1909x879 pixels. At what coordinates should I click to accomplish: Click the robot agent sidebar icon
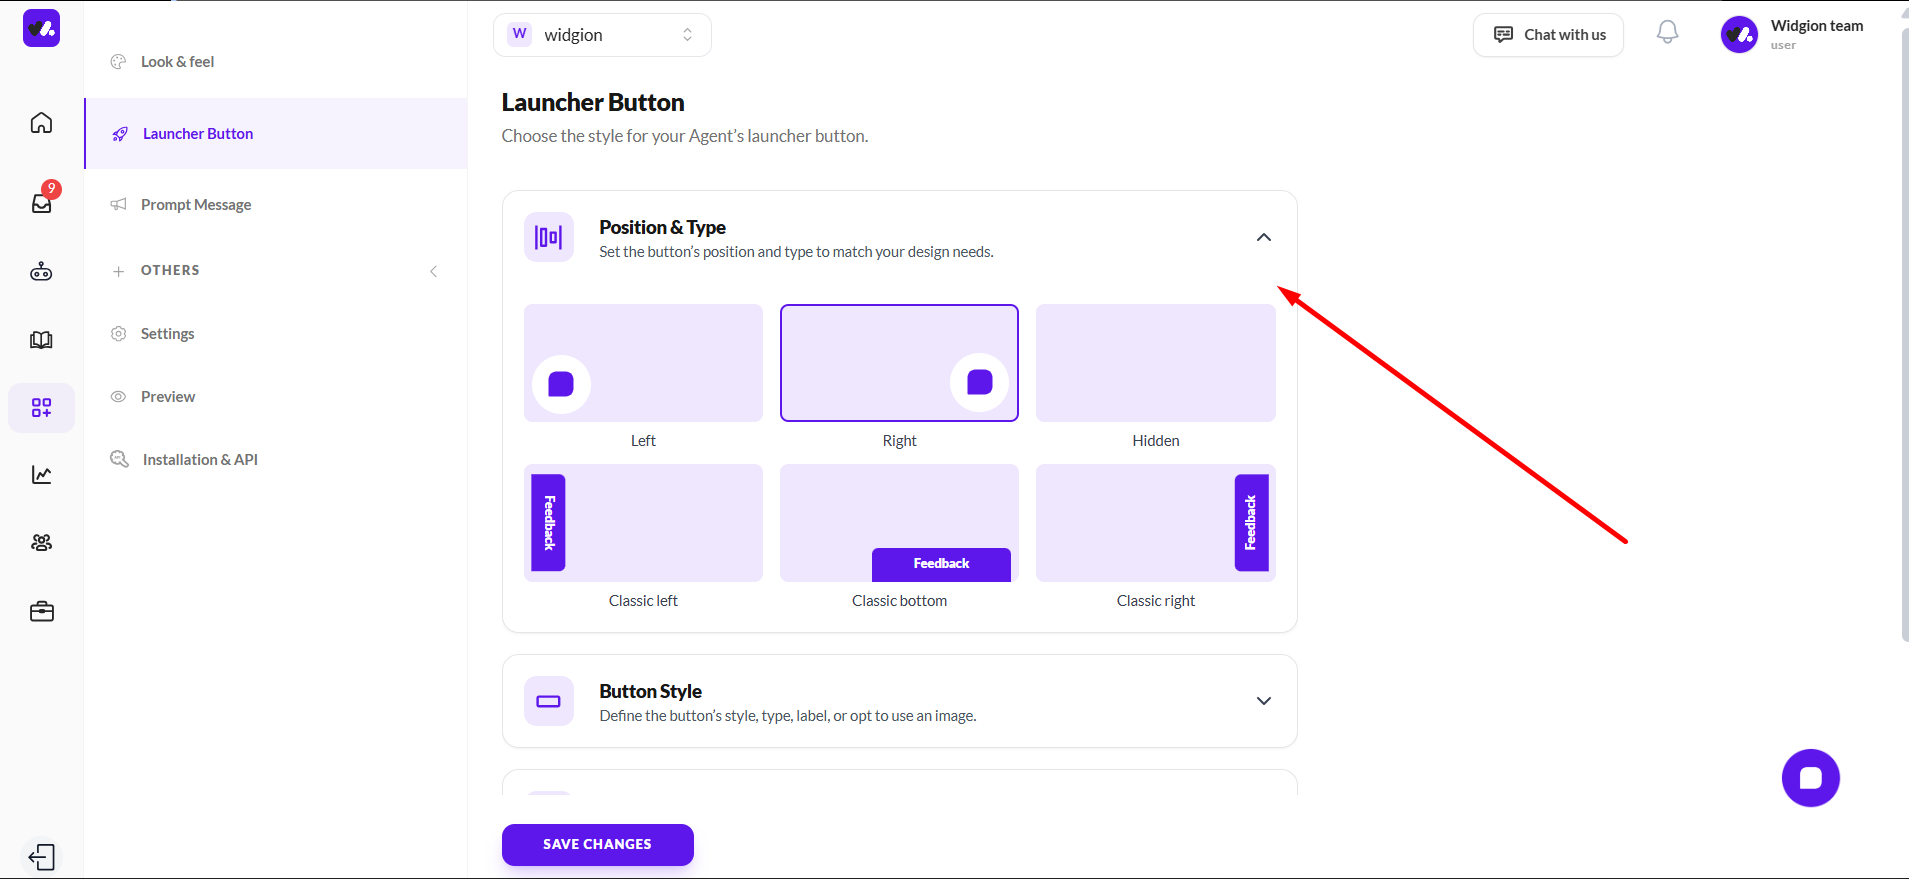[41, 272]
